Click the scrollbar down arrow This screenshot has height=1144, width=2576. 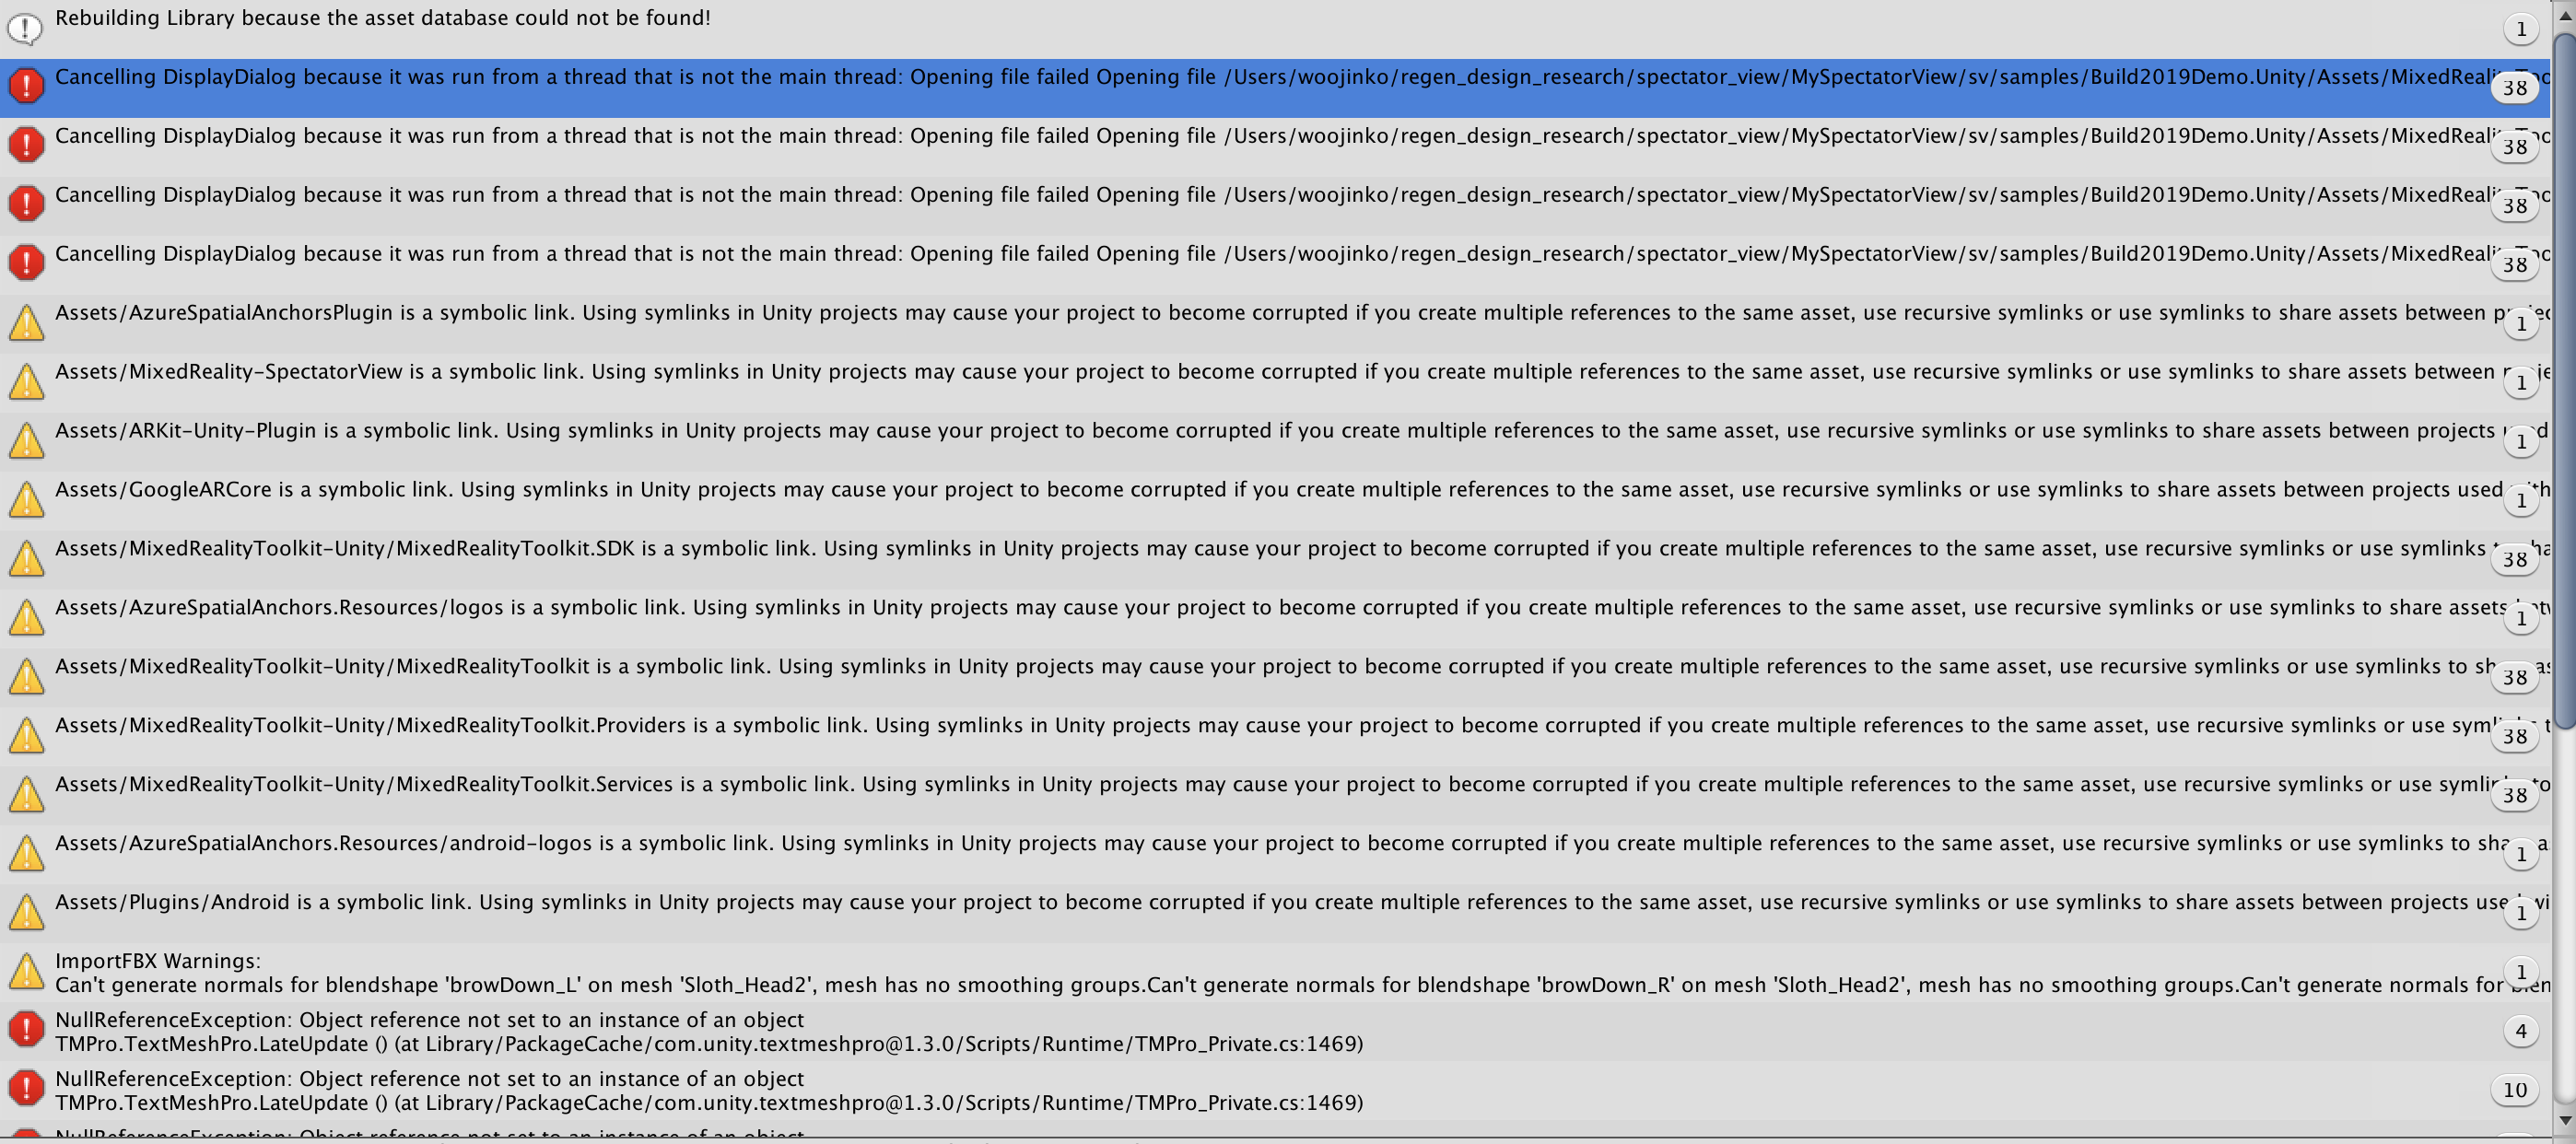click(x=2564, y=1120)
